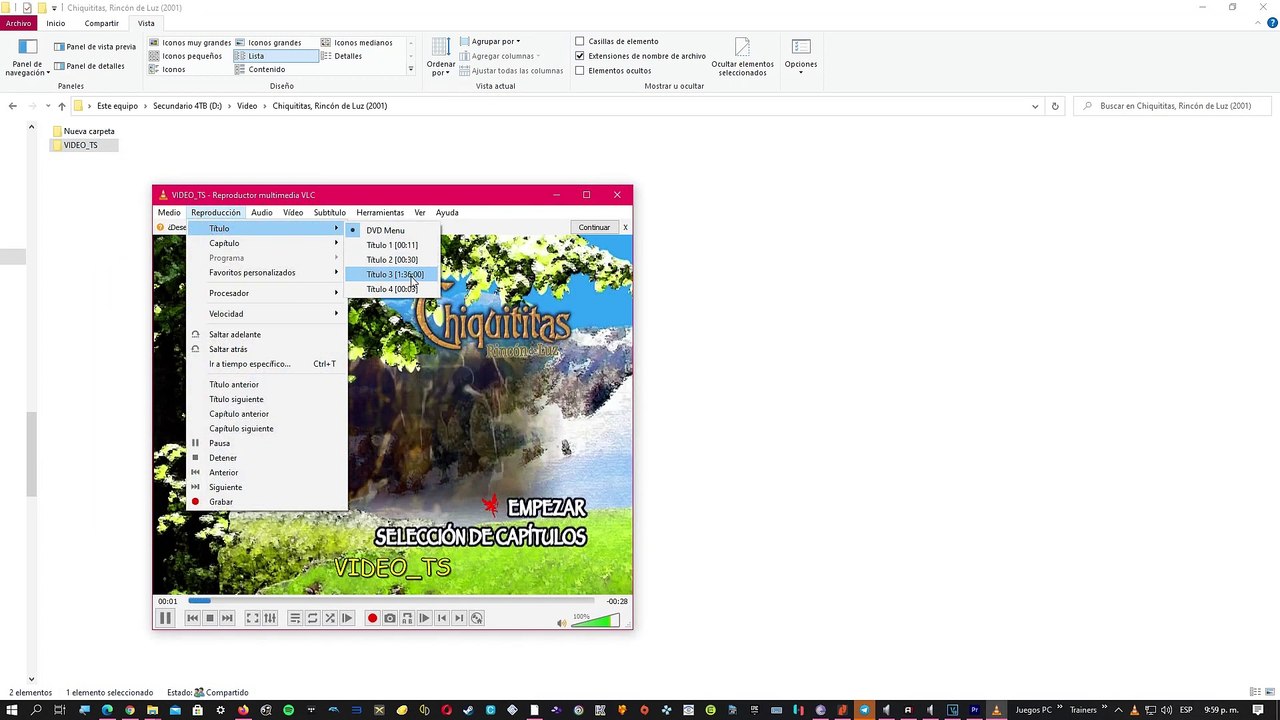Click Ocultar elementos seleccionados button
Image resolution: width=1280 pixels, height=720 pixels.
click(742, 58)
